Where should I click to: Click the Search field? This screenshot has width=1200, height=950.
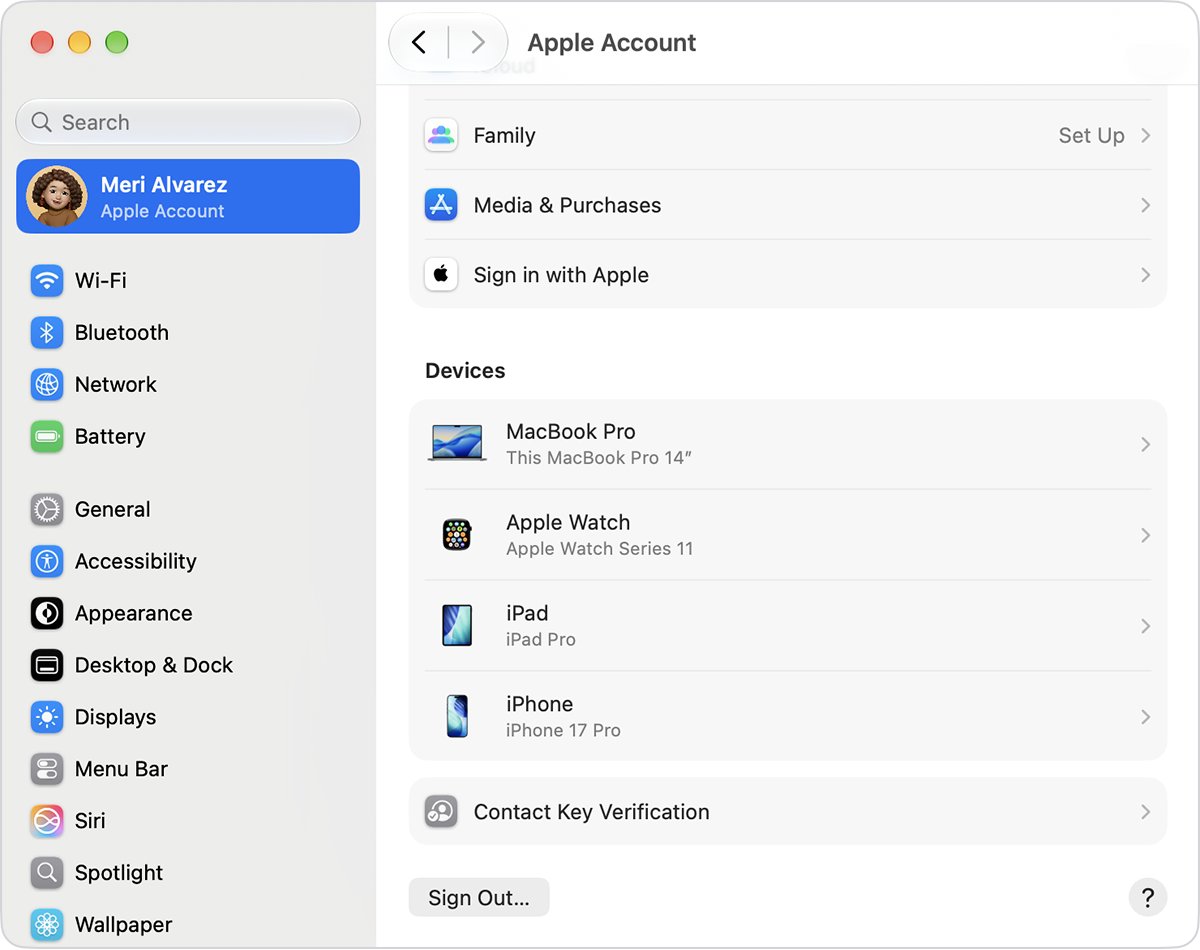pos(188,122)
